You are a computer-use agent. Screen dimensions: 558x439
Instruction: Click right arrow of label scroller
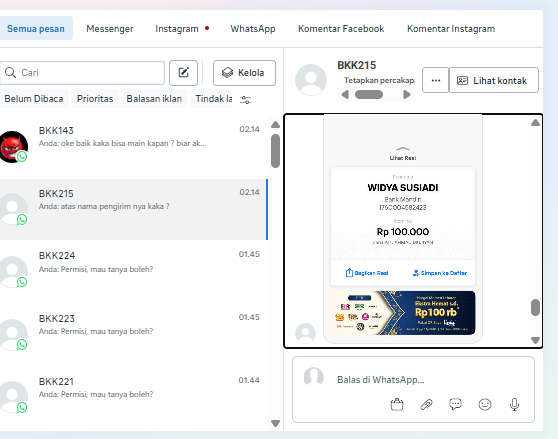pyautogui.click(x=407, y=95)
